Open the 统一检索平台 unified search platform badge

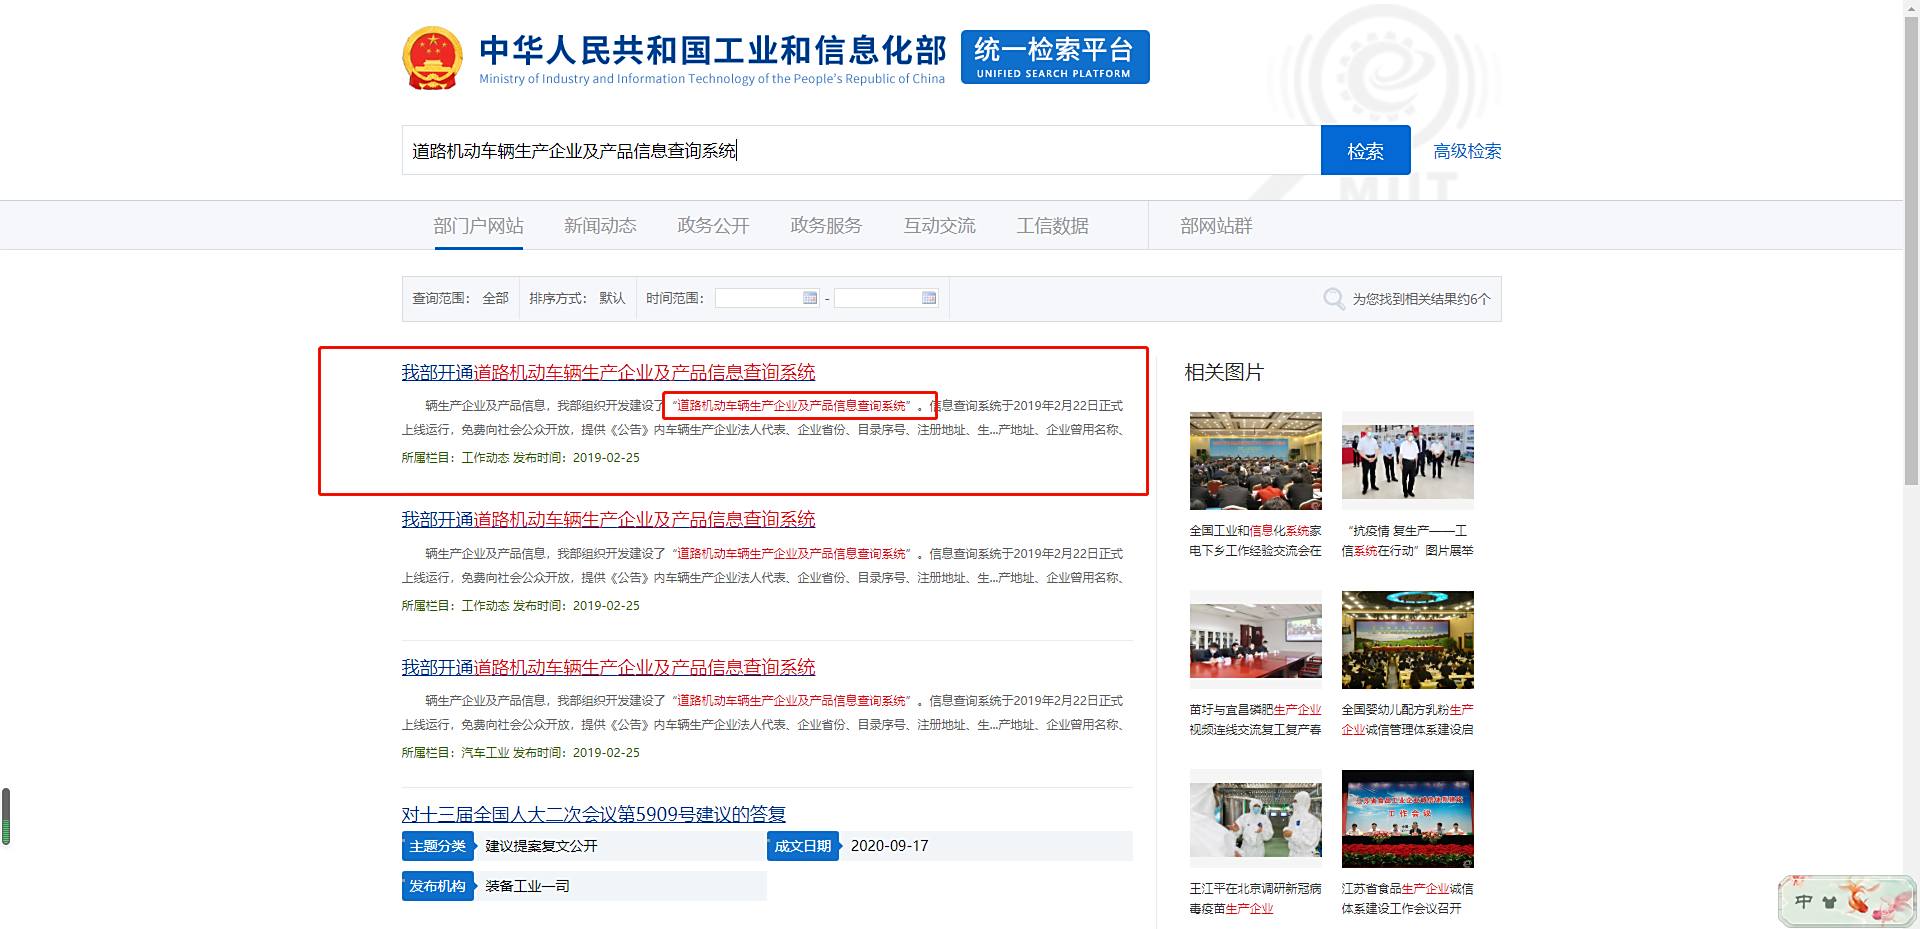coord(1053,57)
